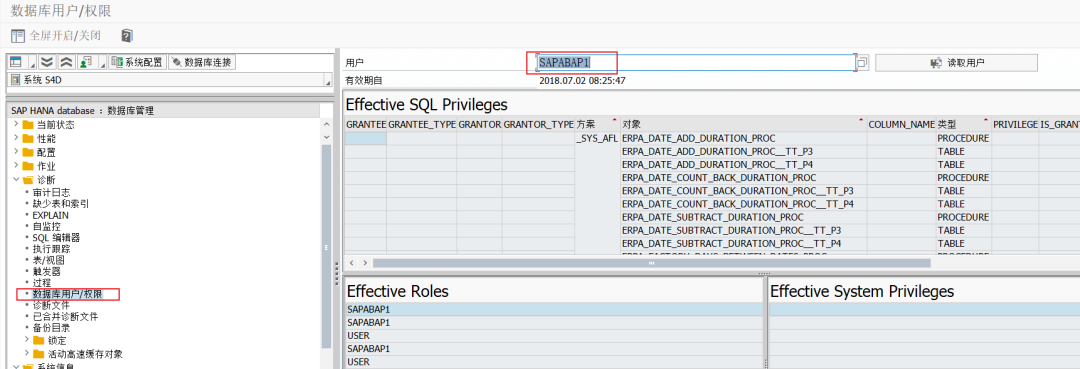Viewport: 1080px width, 369px height.
Task: Select the SQL 编辑器 tree item
Action: 56,238
